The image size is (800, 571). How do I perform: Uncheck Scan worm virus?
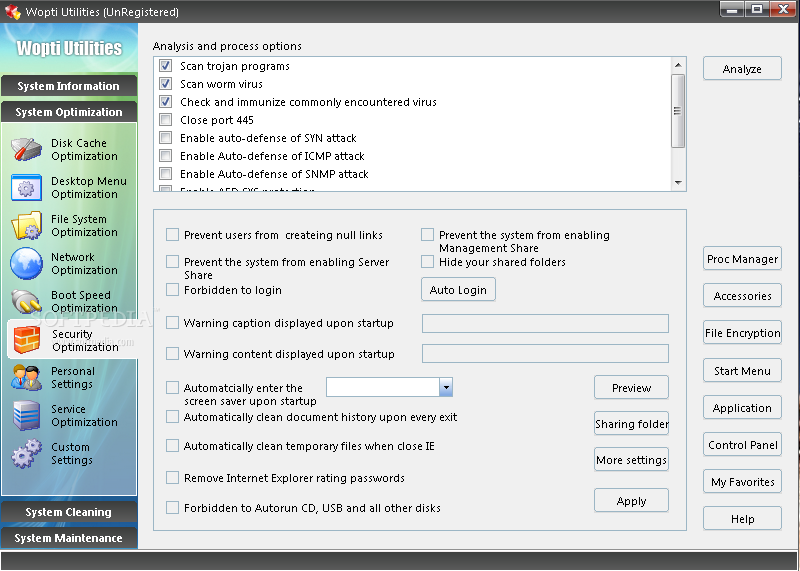(165, 84)
